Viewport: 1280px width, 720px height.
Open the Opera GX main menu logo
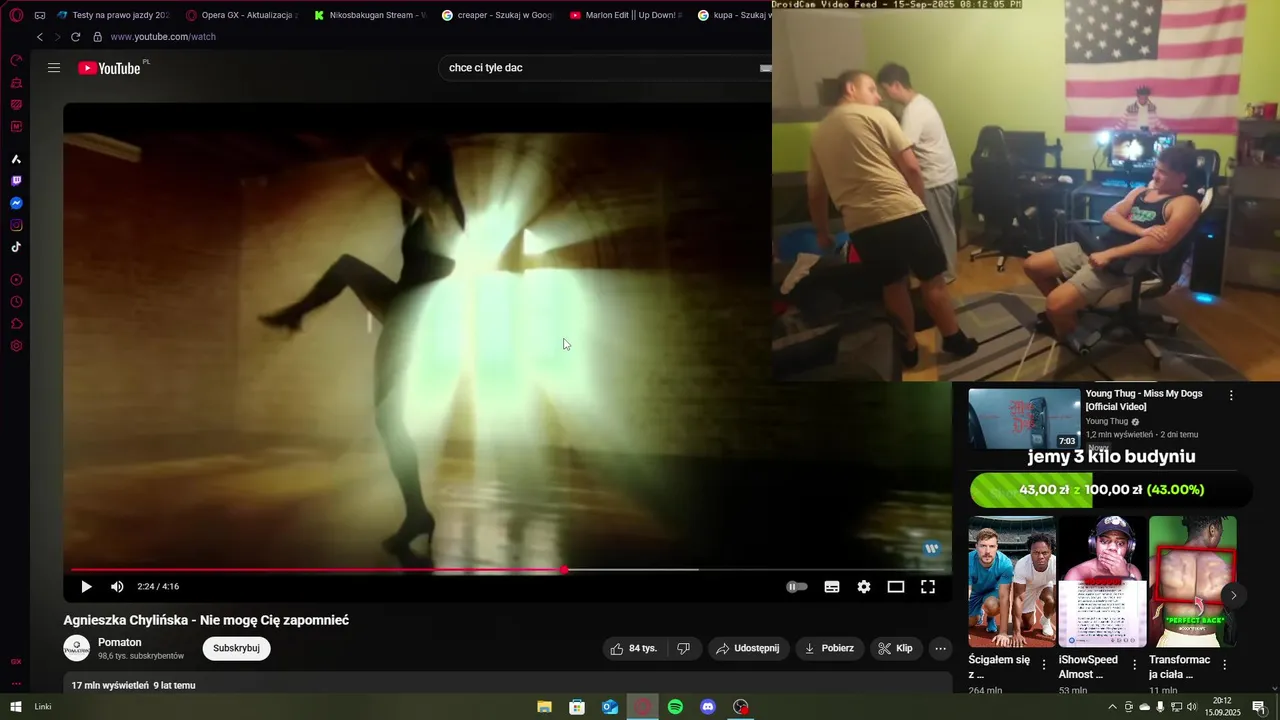[16, 15]
